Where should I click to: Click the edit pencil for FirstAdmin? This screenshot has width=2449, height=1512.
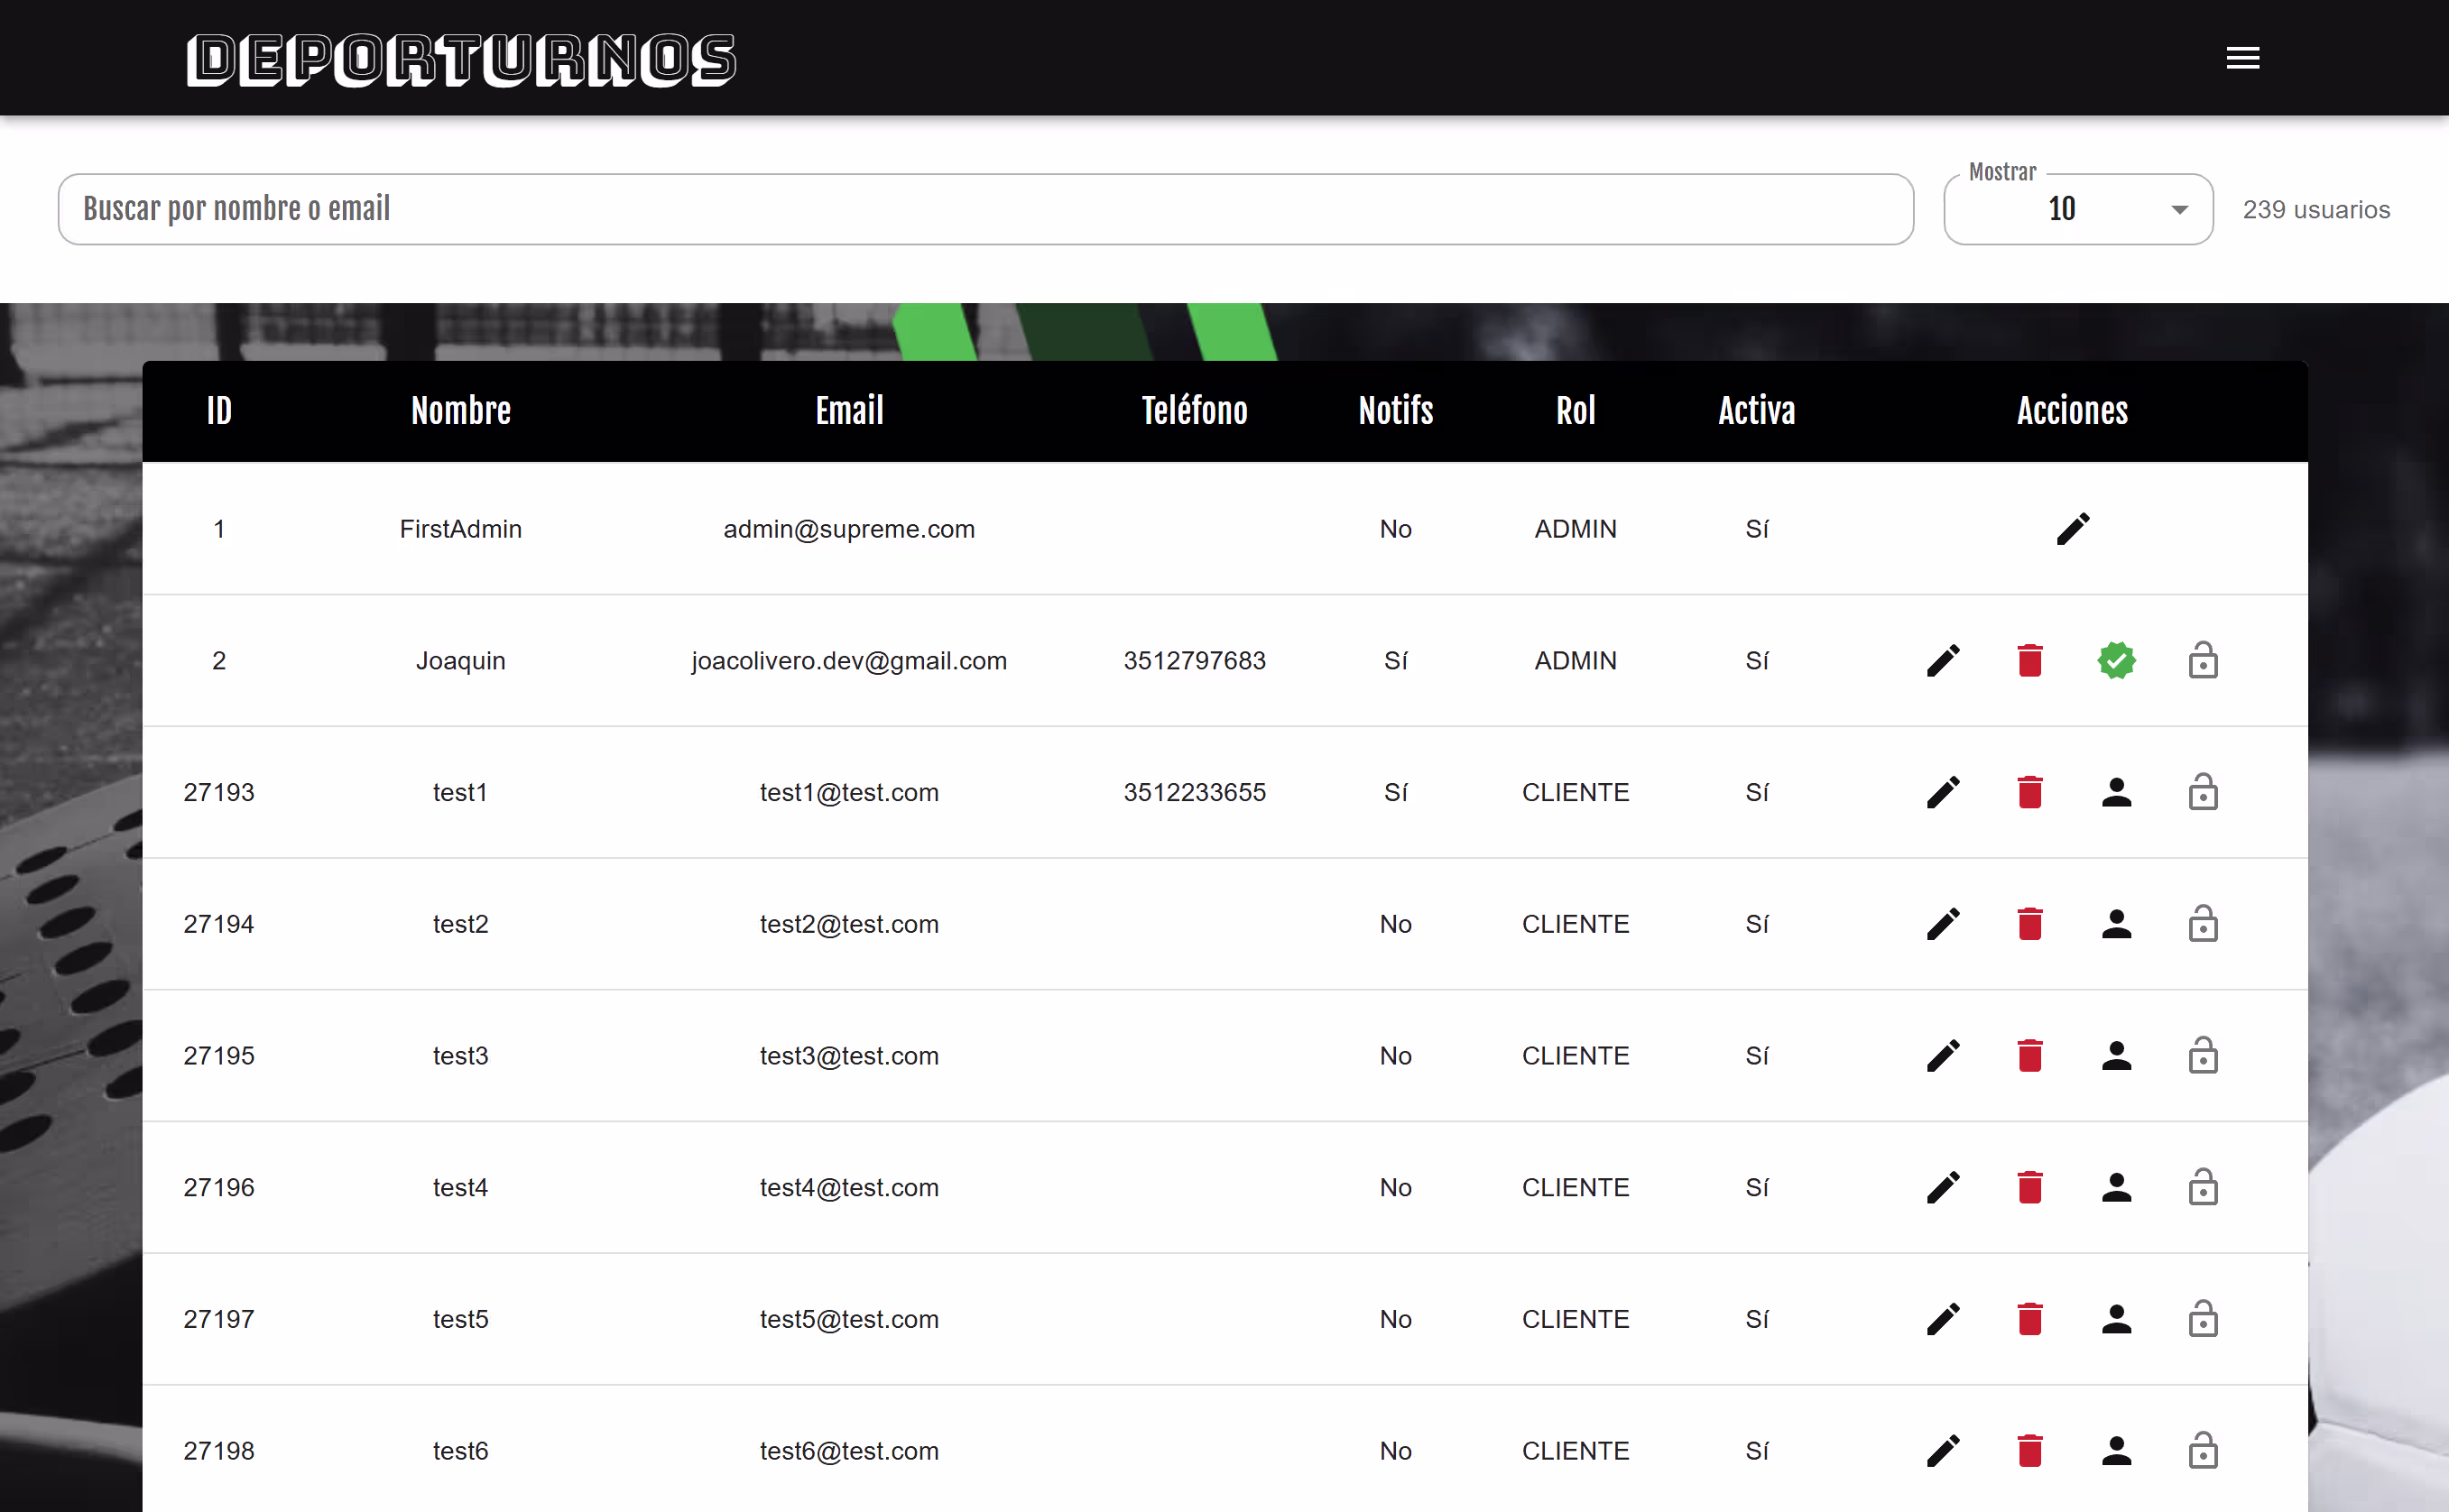[x=2072, y=529]
